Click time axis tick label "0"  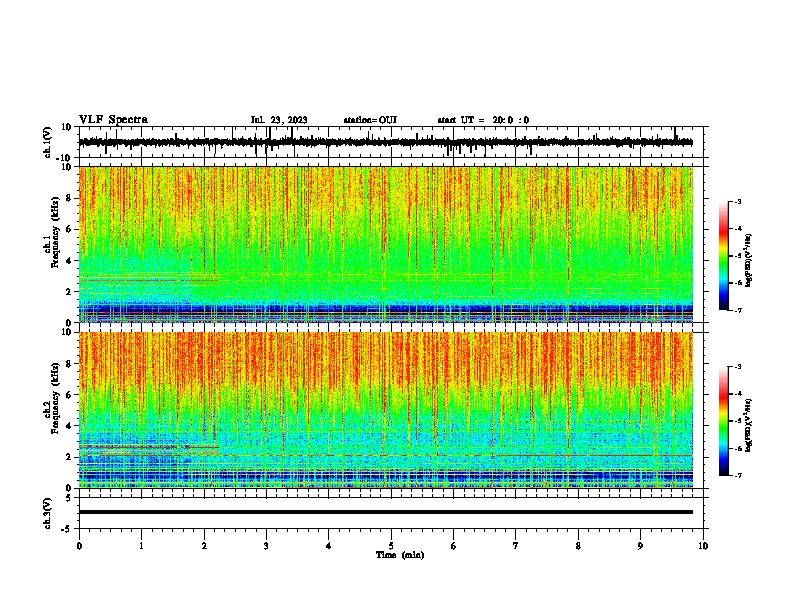tap(79, 546)
